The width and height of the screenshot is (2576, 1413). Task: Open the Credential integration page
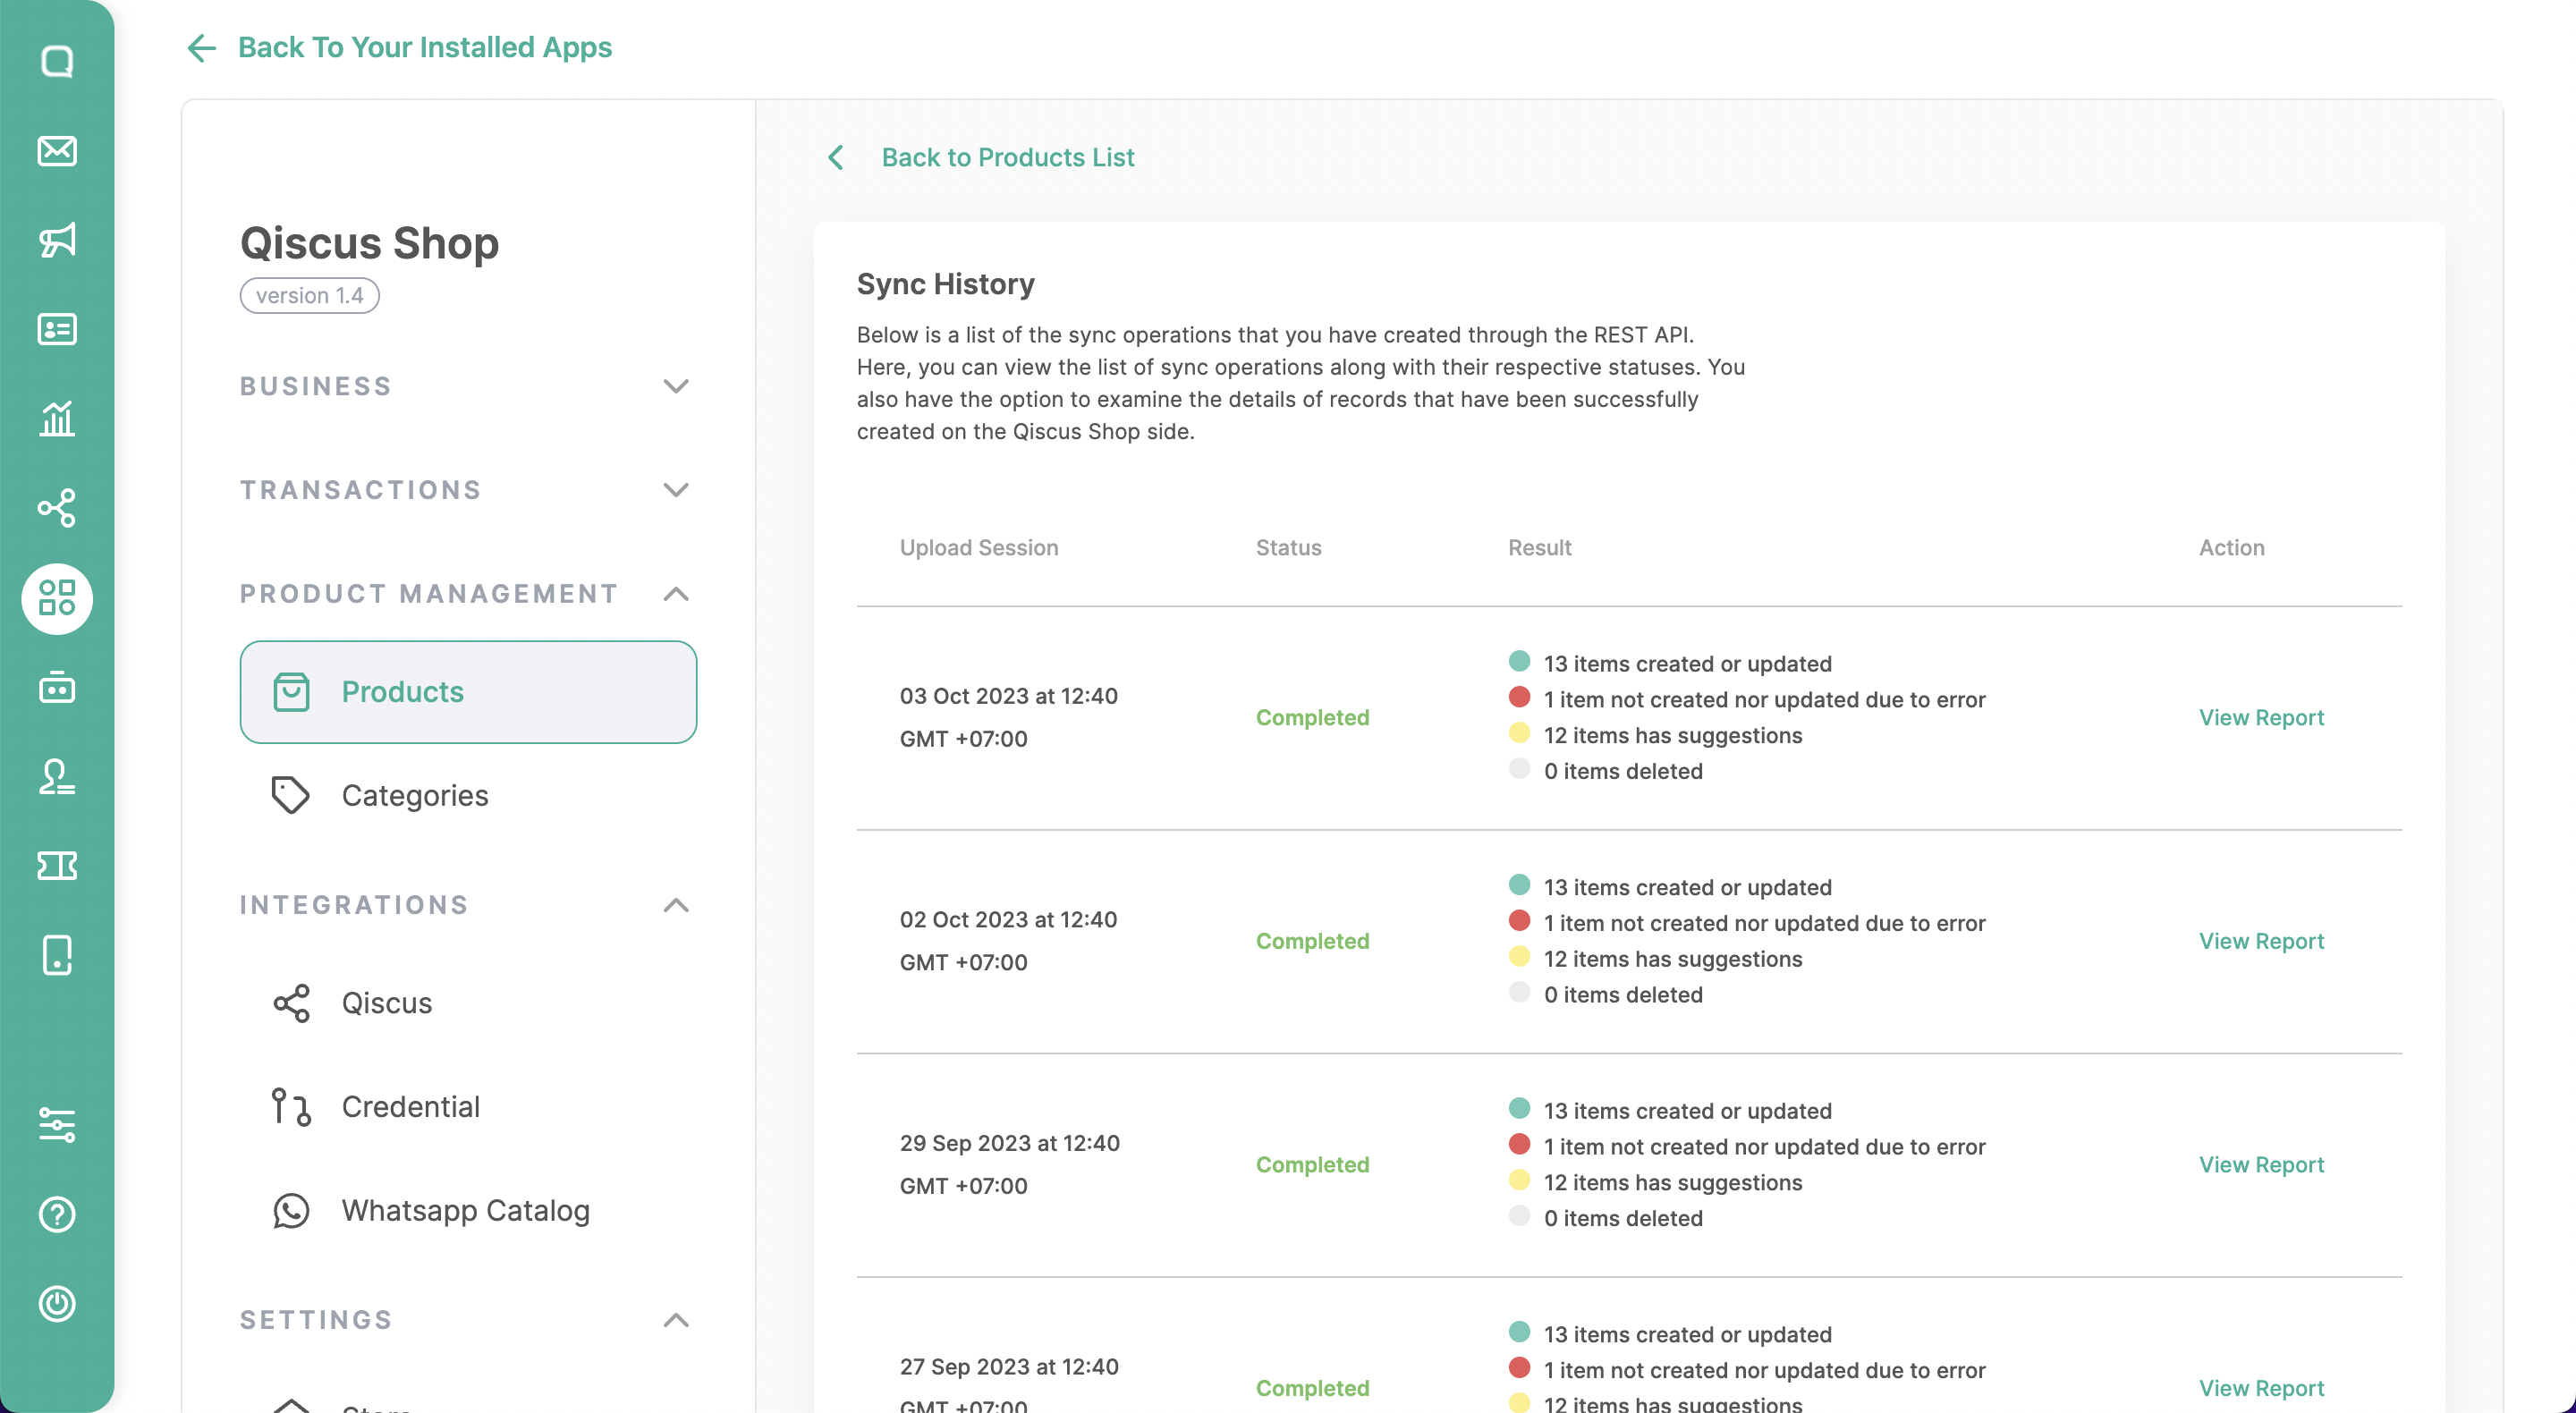410,1107
